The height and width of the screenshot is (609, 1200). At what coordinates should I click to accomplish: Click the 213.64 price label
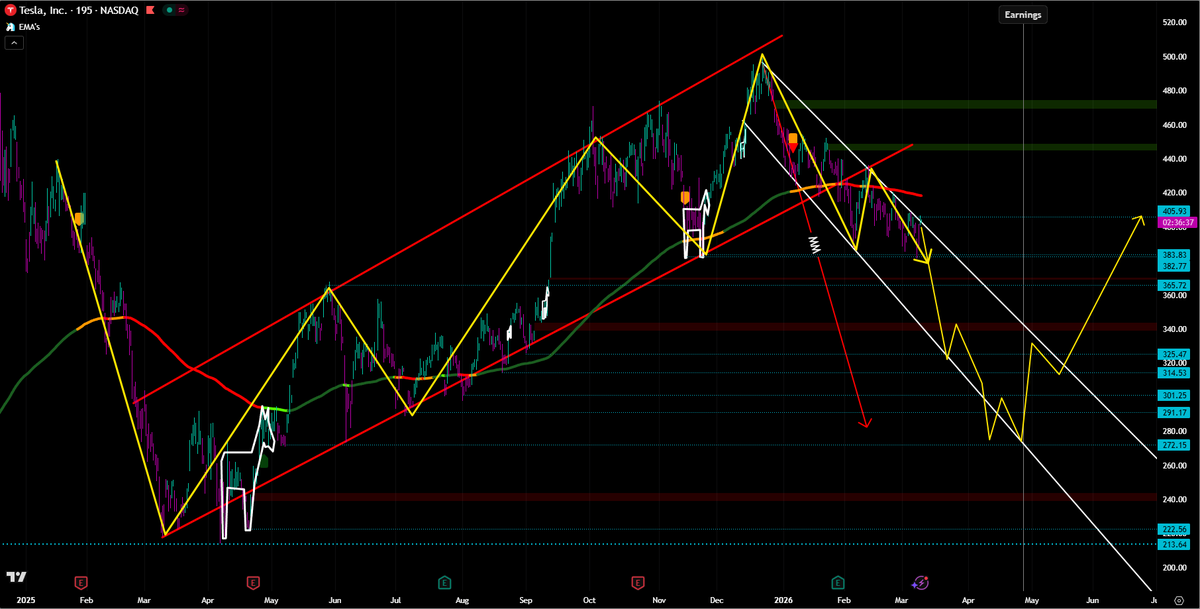(x=1174, y=544)
